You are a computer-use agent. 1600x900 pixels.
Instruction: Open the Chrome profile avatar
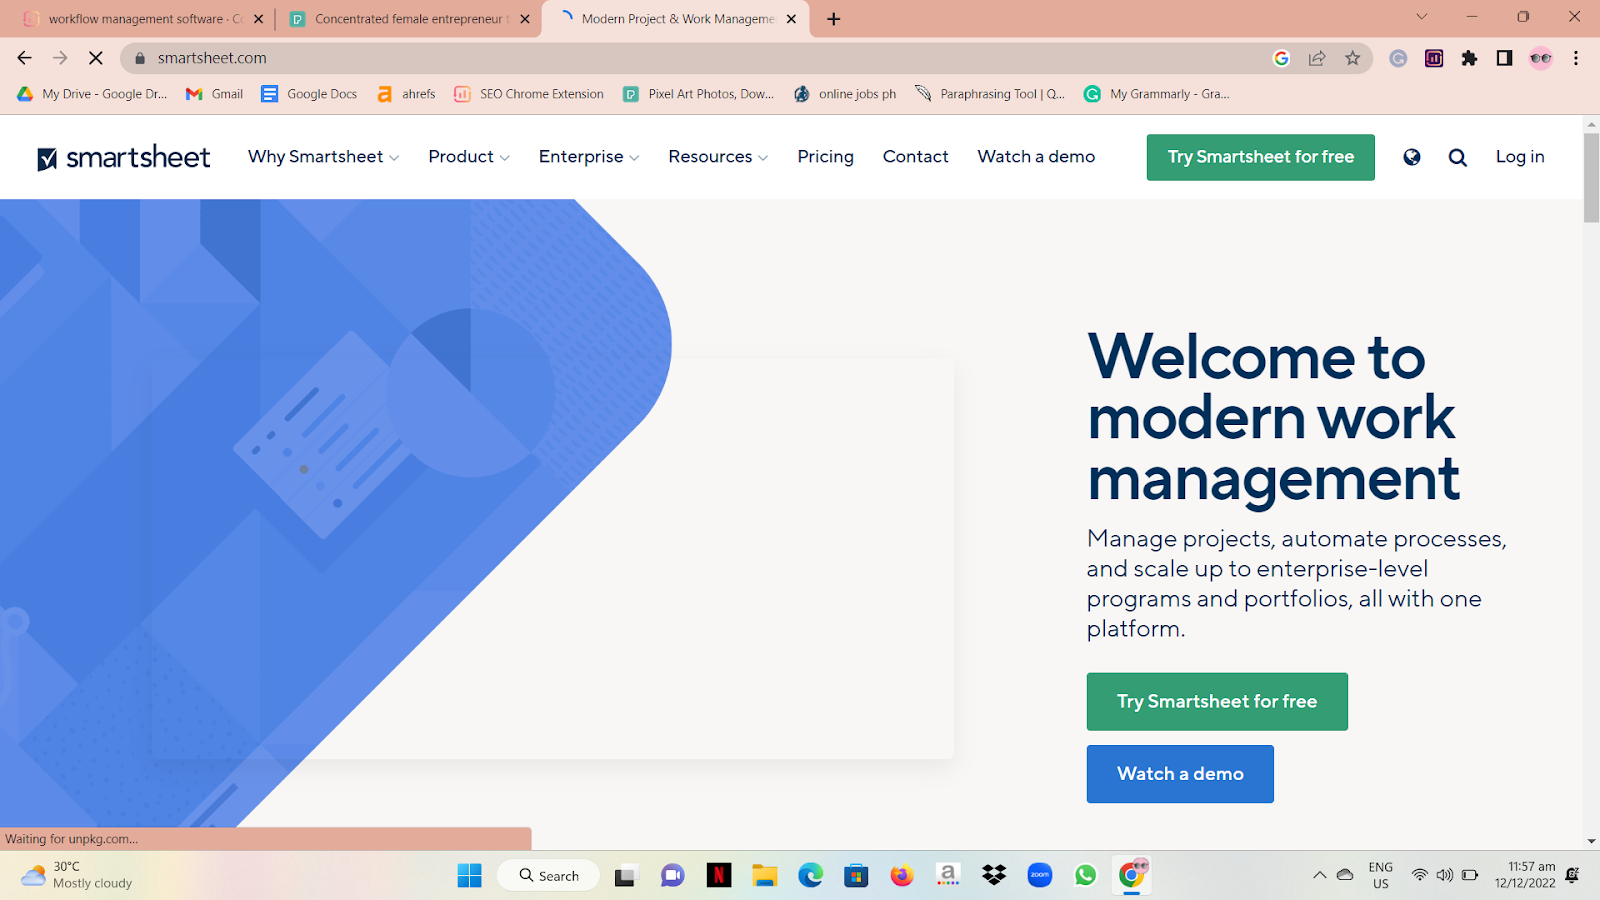[1541, 58]
